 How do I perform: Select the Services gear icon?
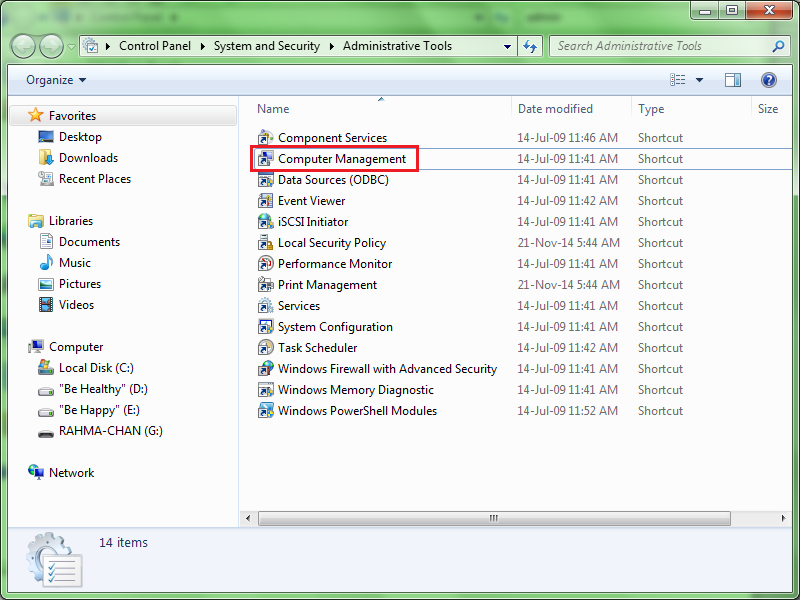point(265,306)
